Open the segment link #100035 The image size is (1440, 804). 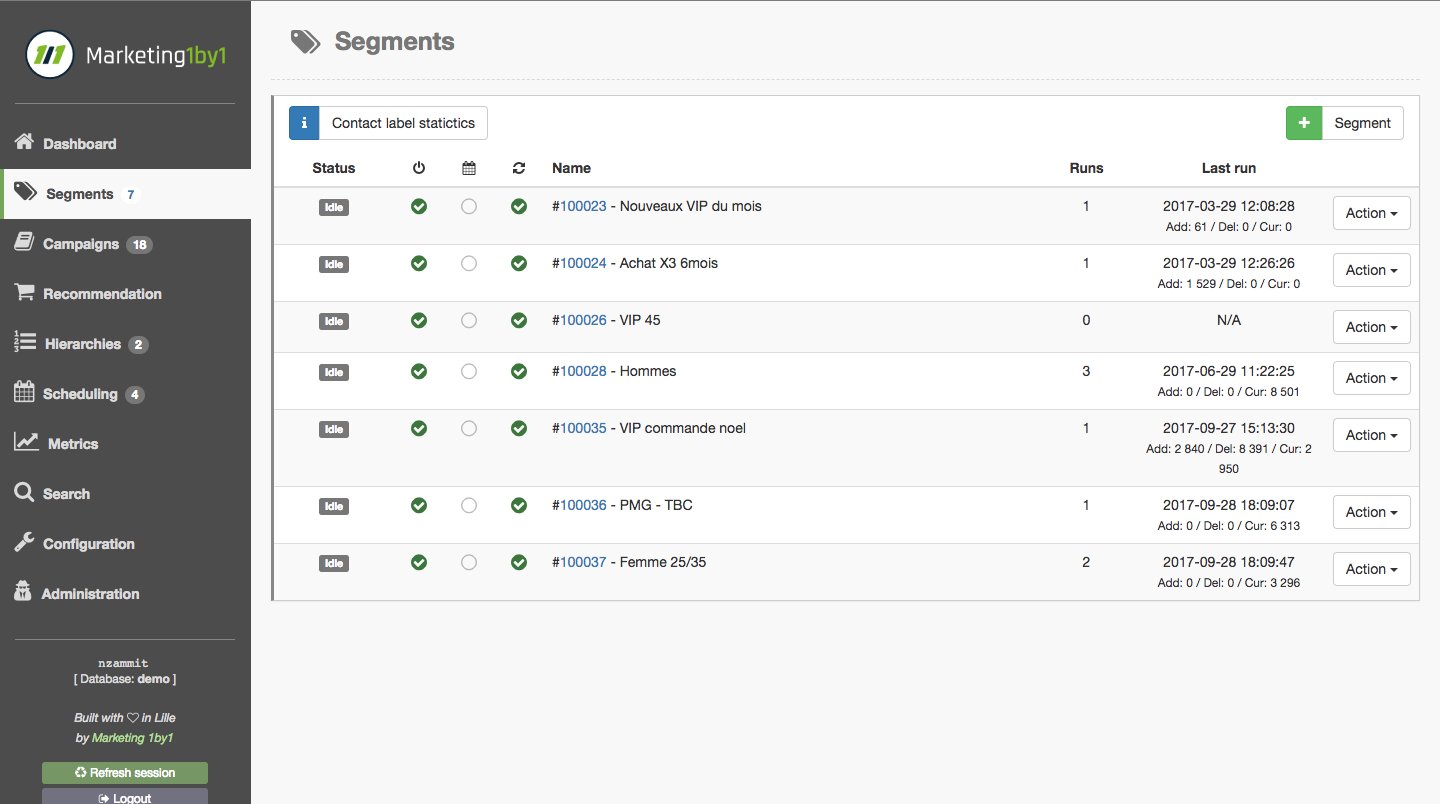(583, 428)
